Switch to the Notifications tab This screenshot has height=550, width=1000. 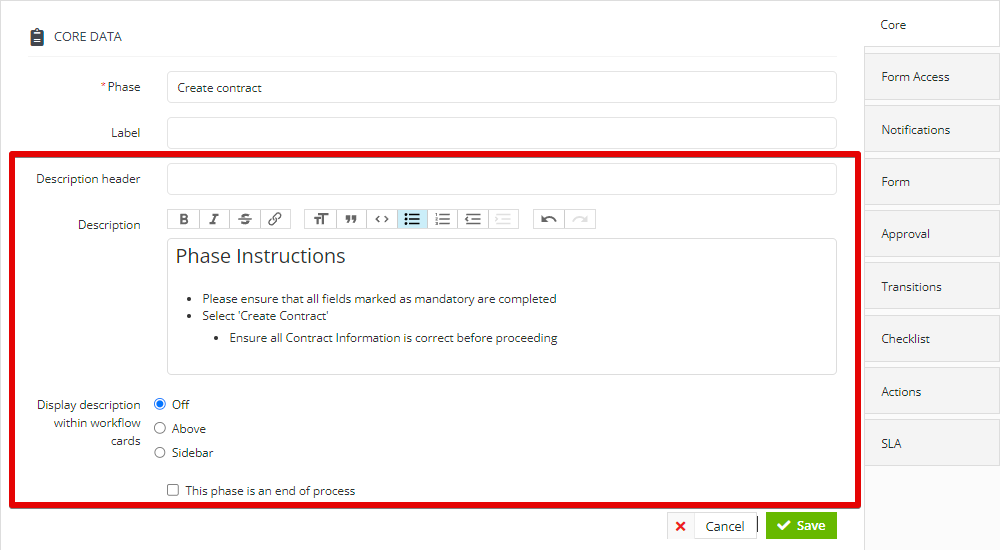[x=932, y=130]
